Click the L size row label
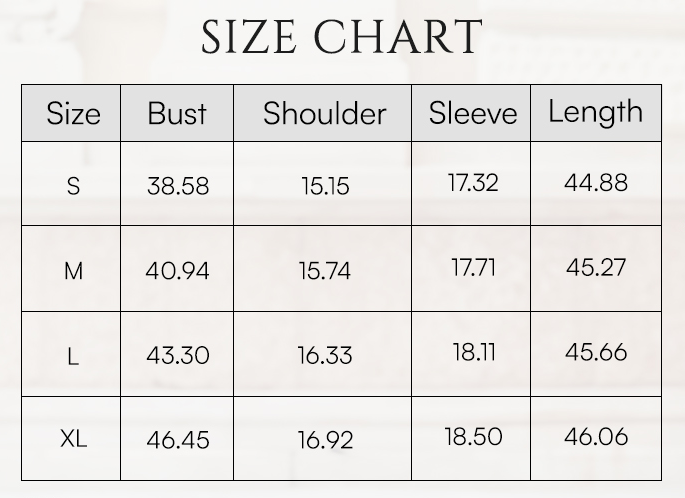Screen dimensions: 685x498 tap(73, 355)
